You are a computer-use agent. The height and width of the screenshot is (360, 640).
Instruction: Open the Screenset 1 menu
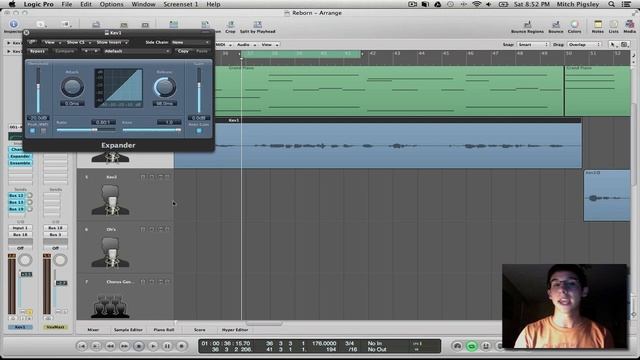tap(180, 4)
